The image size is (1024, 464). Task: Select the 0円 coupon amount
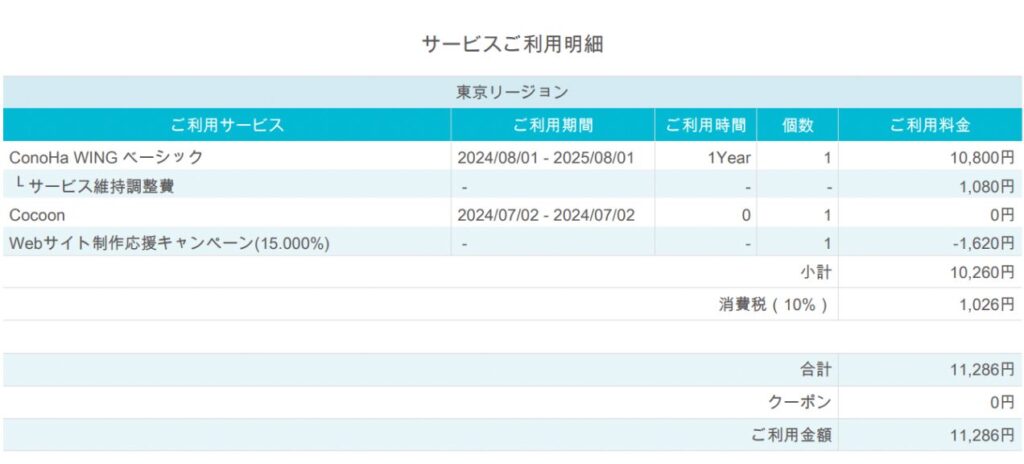(x=1002, y=403)
